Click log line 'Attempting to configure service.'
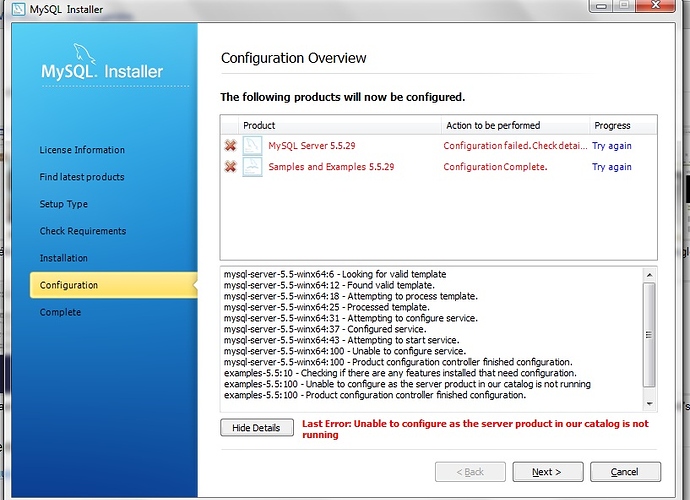The height and width of the screenshot is (500, 690). 351,318
